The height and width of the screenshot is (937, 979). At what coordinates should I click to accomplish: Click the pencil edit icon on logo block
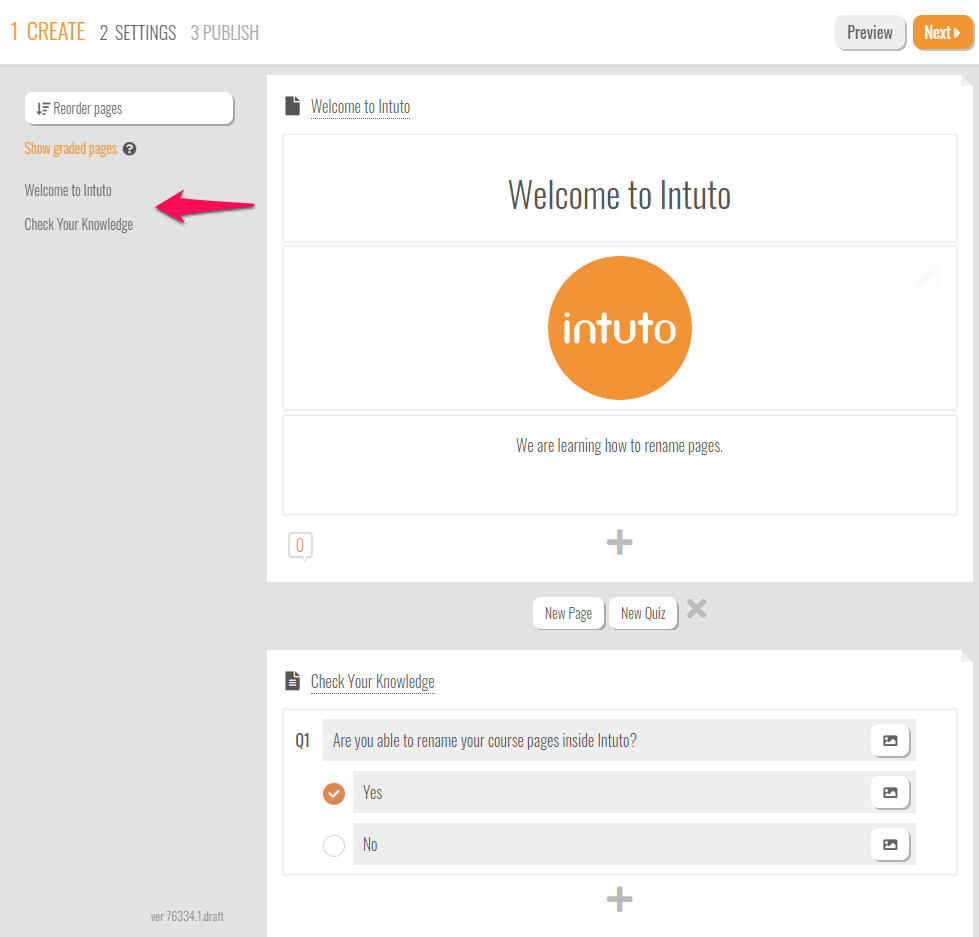(926, 278)
